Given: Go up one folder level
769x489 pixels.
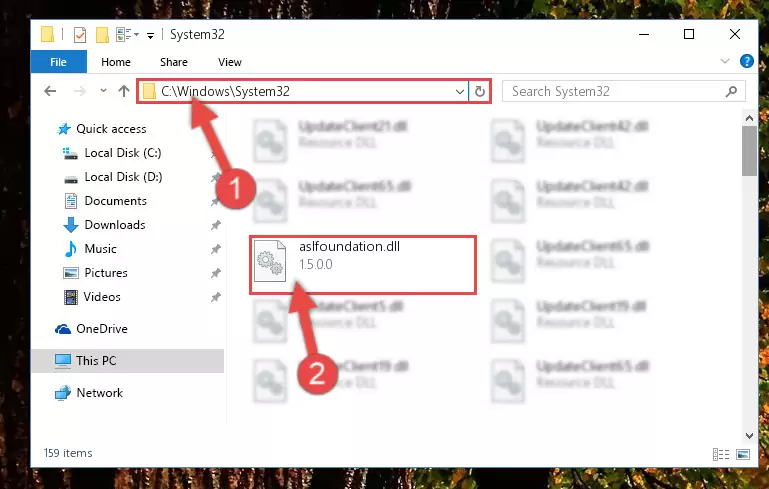Looking at the screenshot, I should tap(124, 91).
